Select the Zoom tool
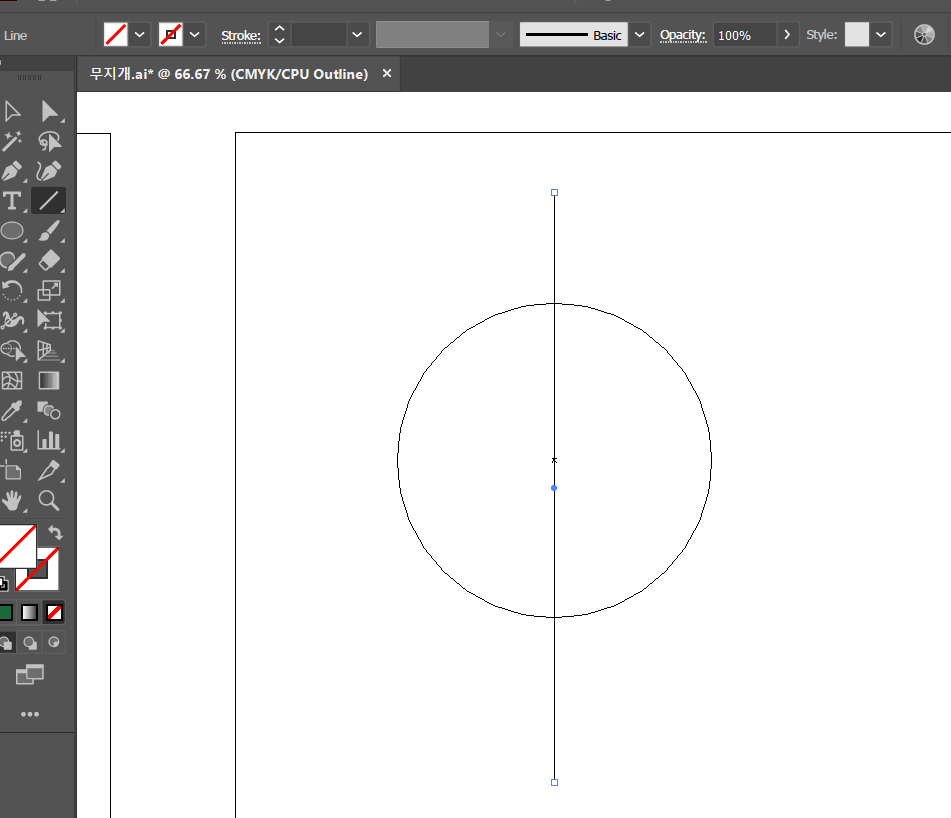The image size is (951, 818). [49, 500]
